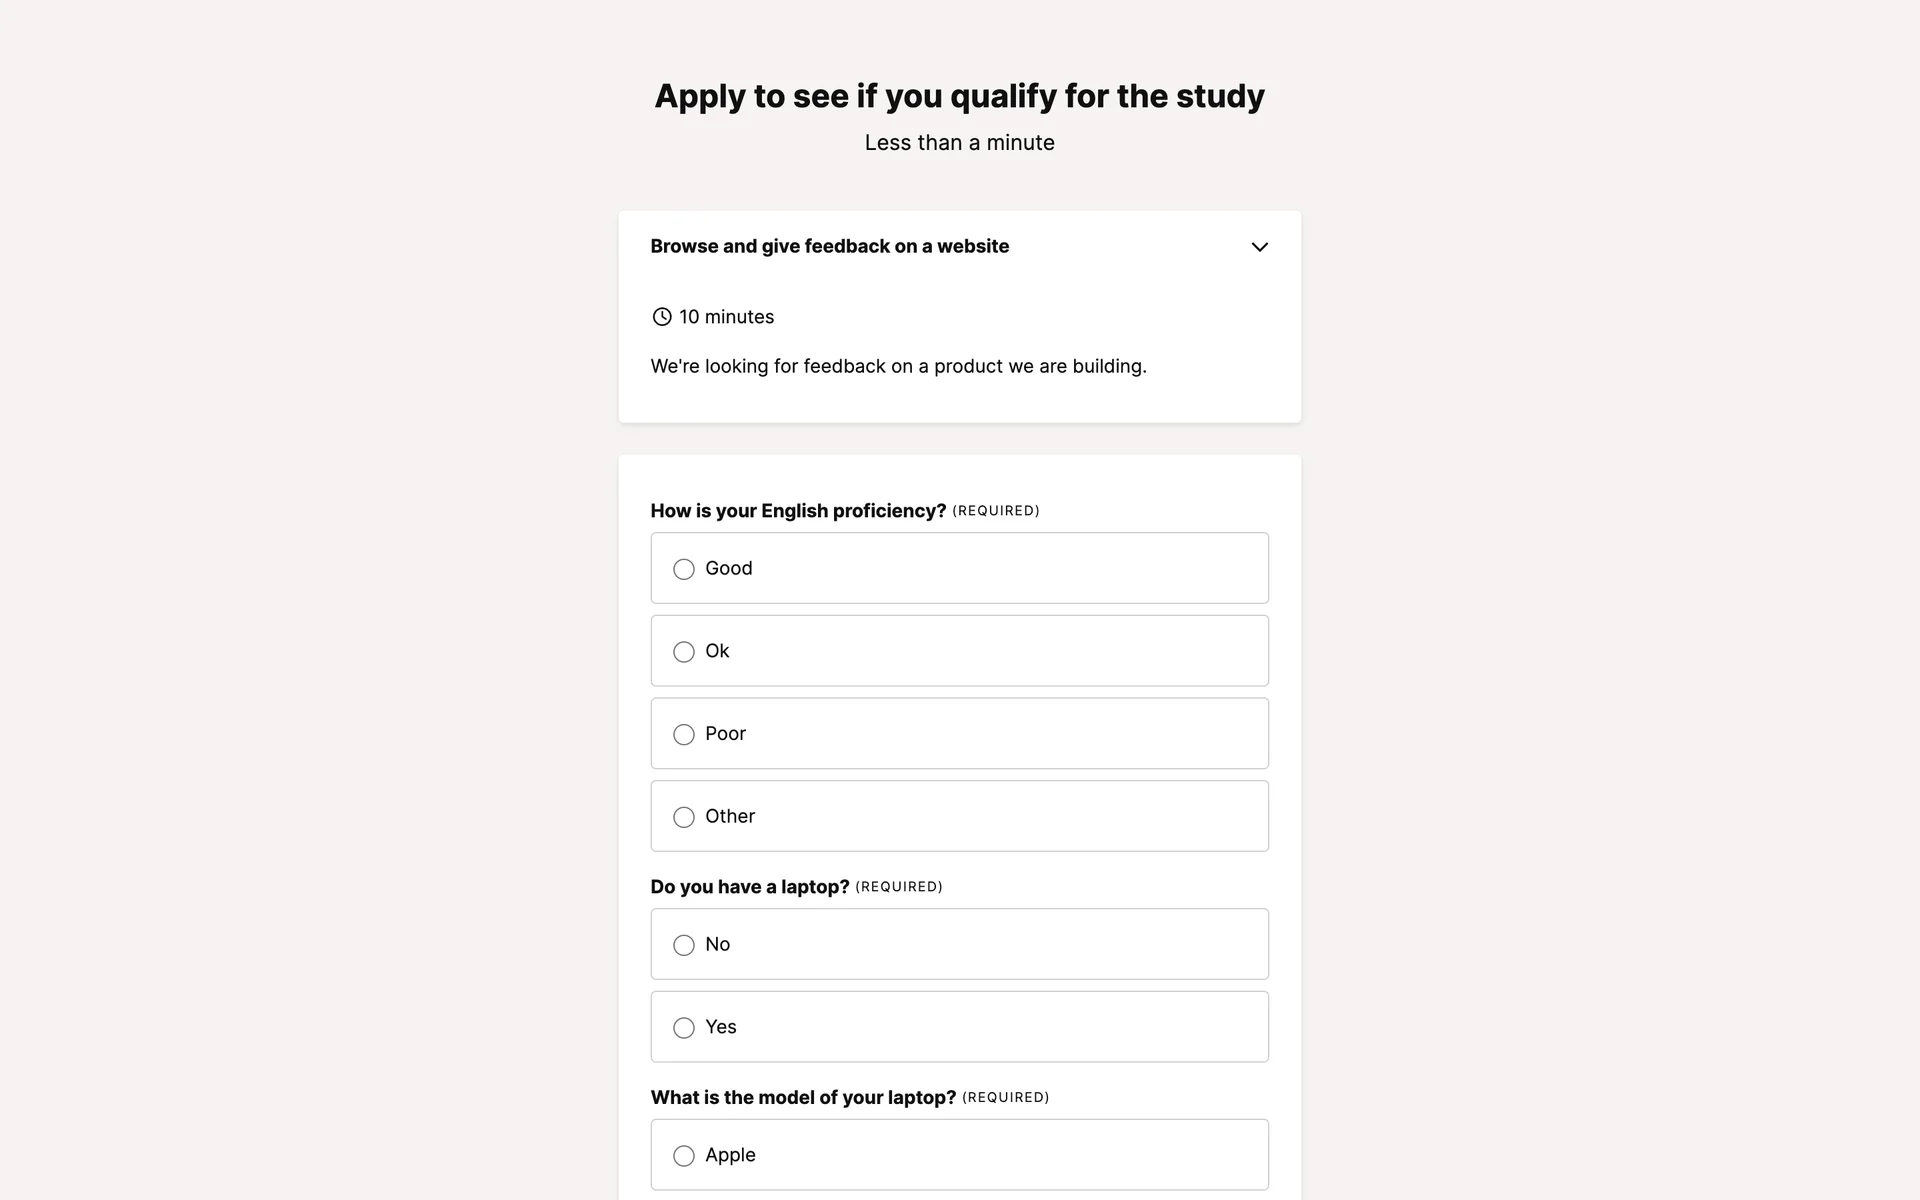Choose "Apple" as laptop model
Viewport: 1920px width, 1200px height.
coord(684,1156)
